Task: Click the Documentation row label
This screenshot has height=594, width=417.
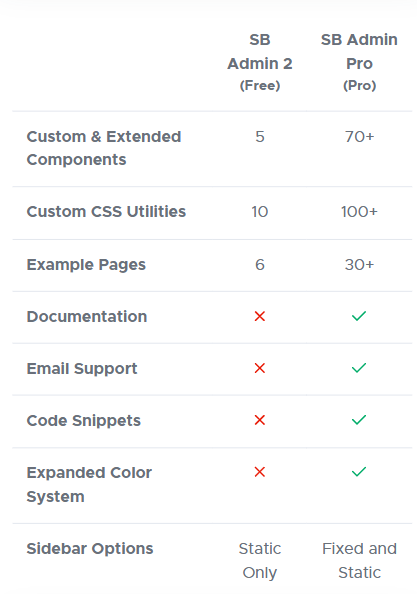Action: point(87,316)
